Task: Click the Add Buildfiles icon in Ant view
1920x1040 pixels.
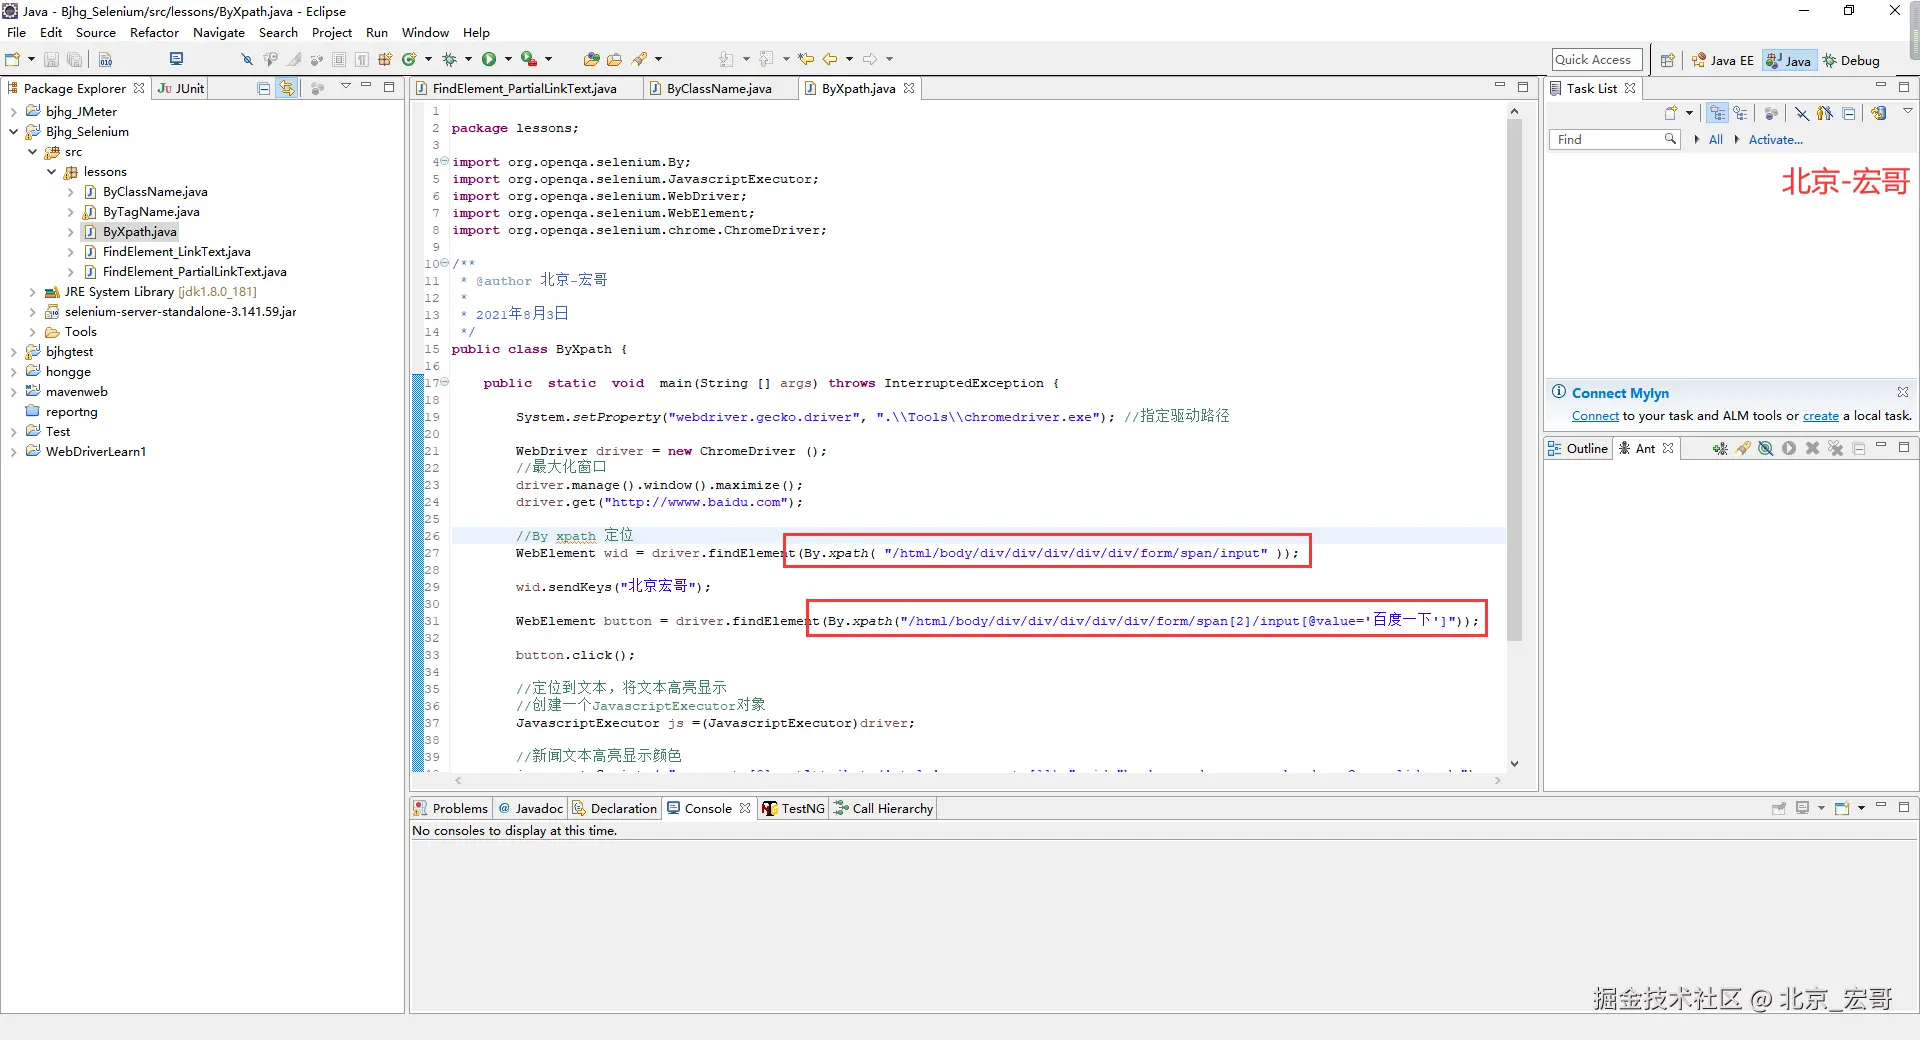Action: 1720,448
